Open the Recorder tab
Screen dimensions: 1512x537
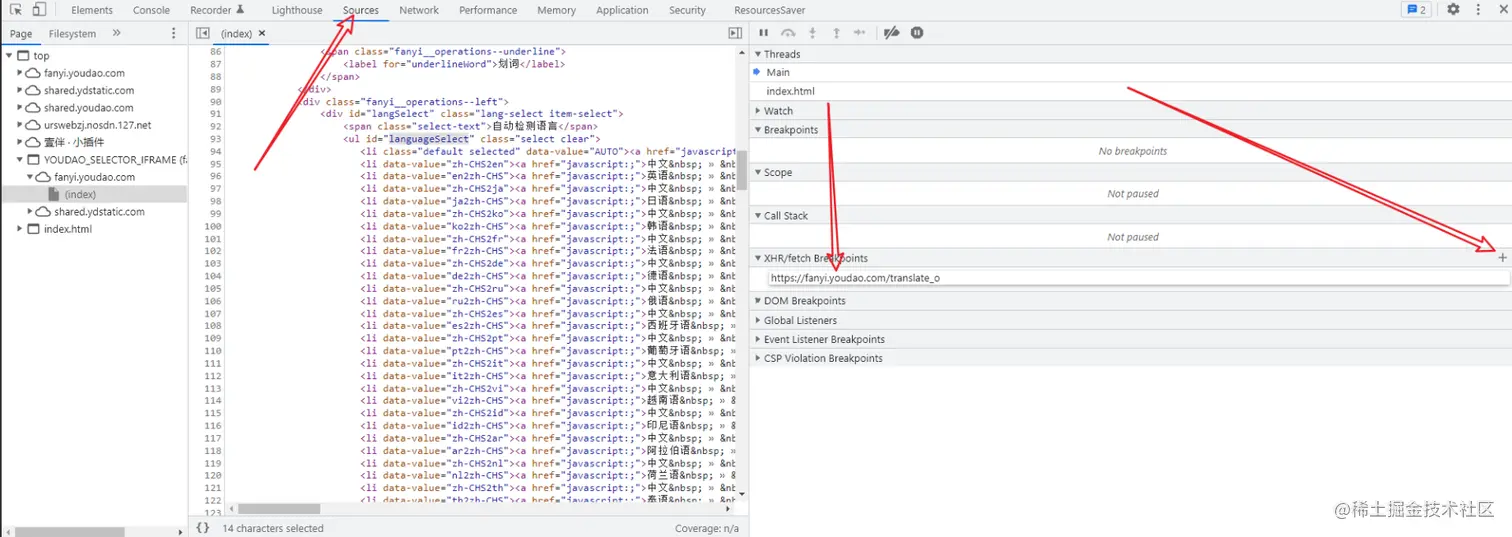217,10
